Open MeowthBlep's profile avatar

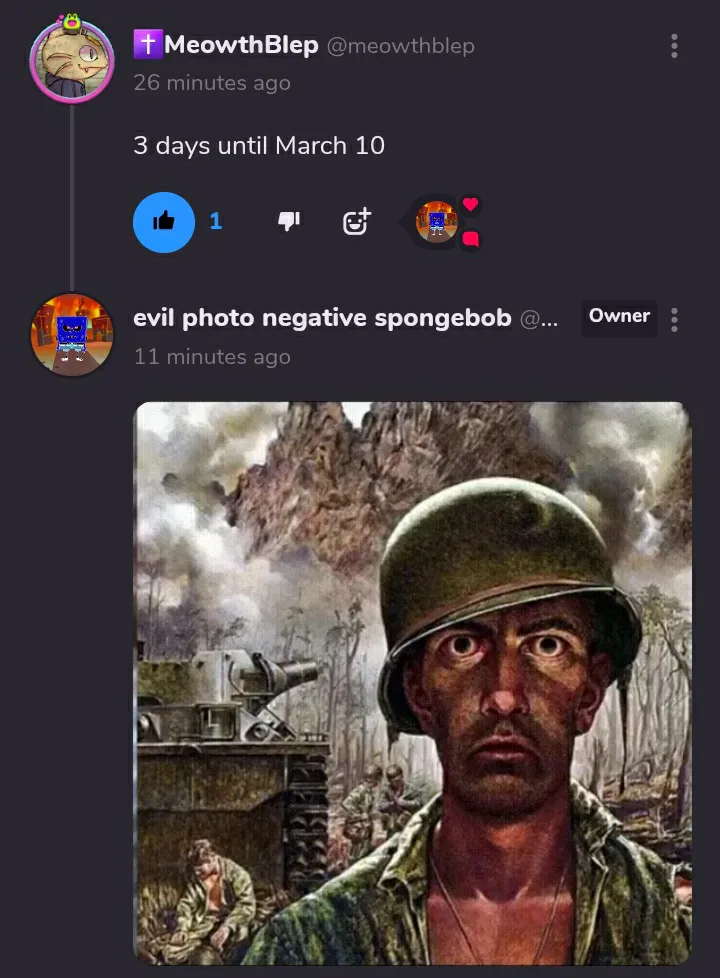point(71,59)
